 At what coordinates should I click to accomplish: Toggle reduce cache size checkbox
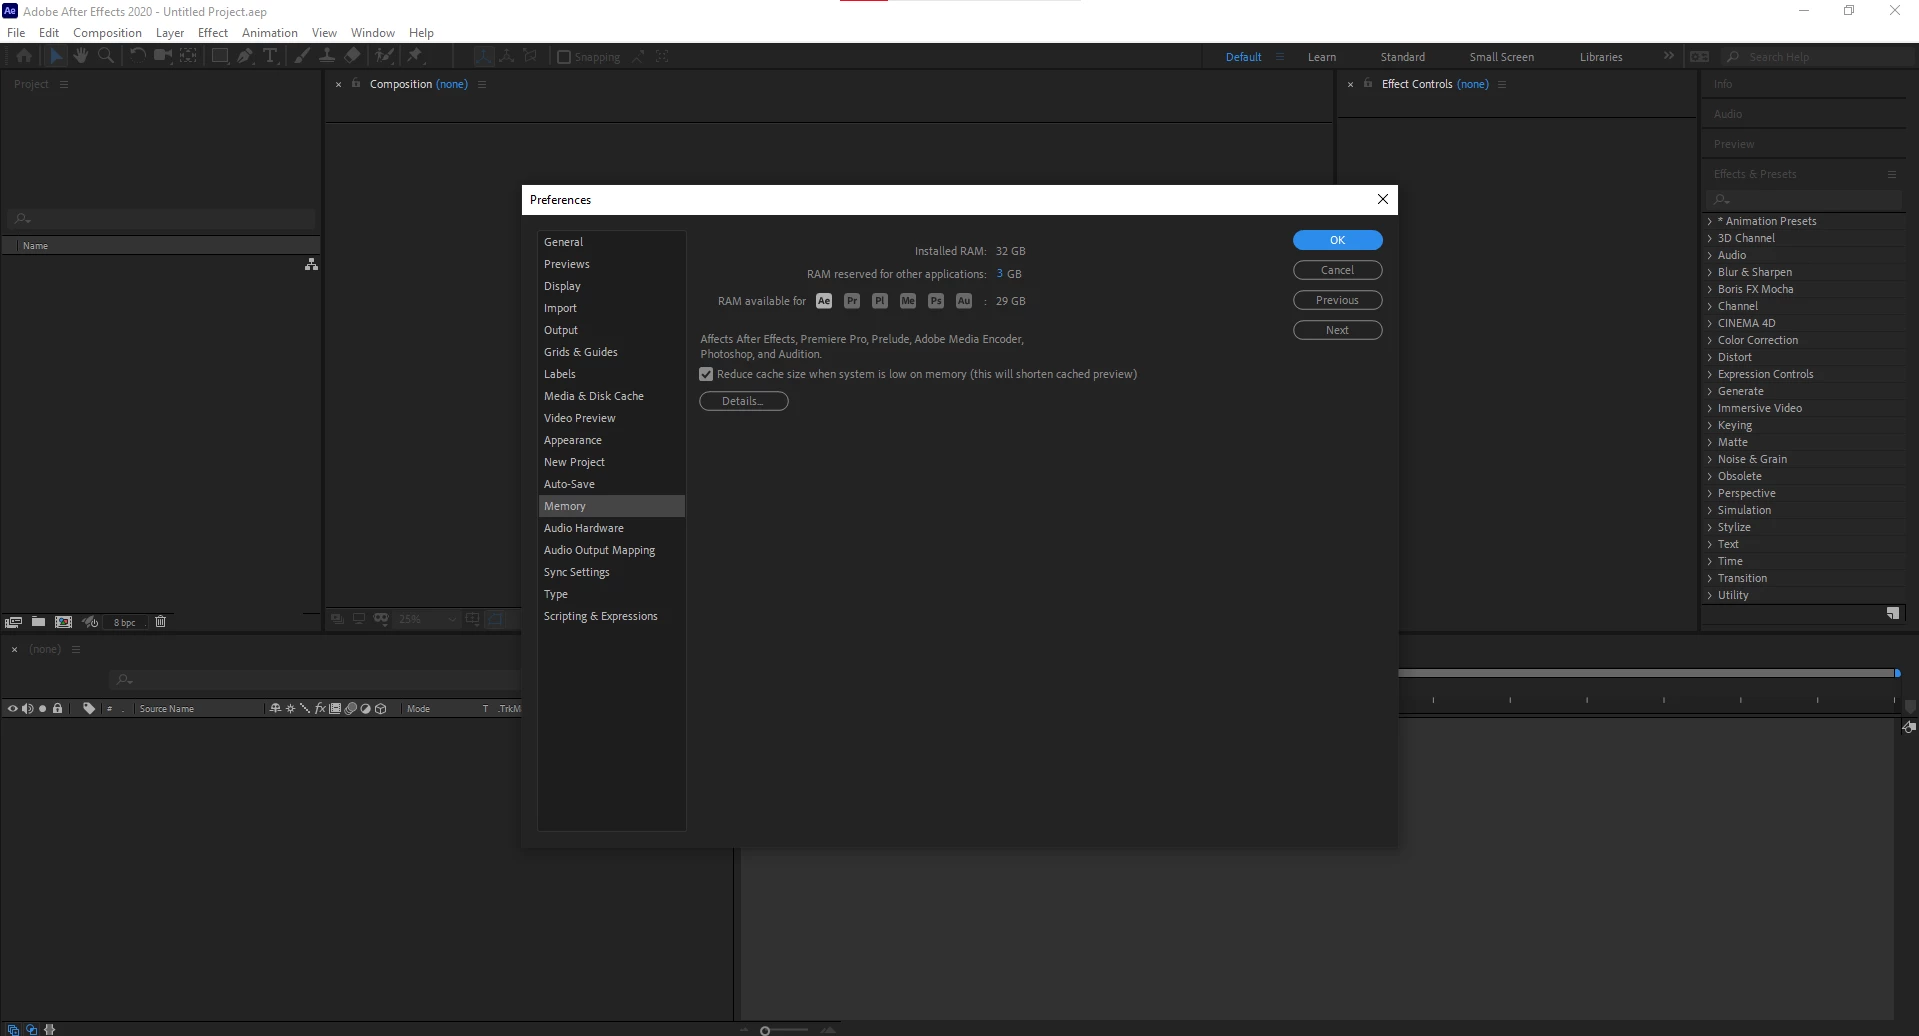(706, 374)
